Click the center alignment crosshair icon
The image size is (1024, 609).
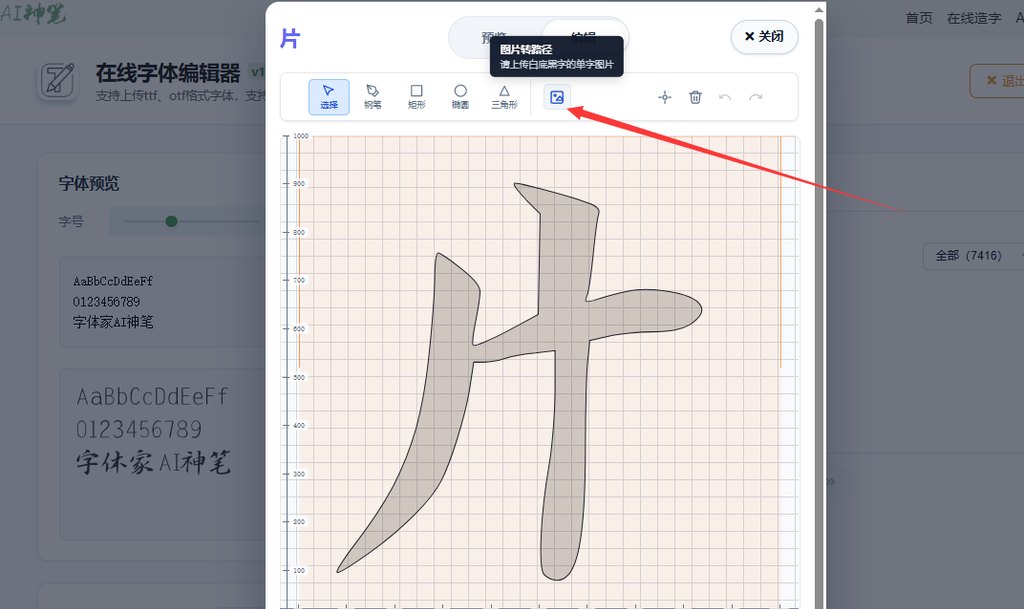664,97
